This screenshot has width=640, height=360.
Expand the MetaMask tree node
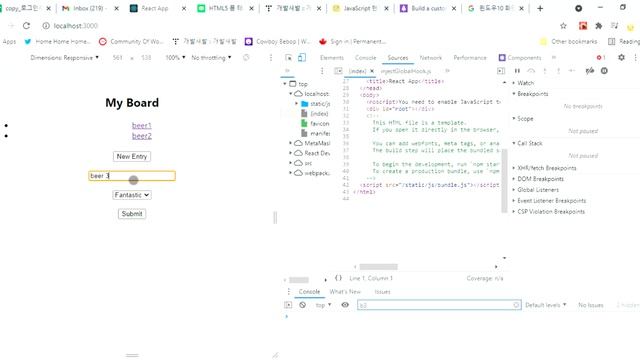291,143
